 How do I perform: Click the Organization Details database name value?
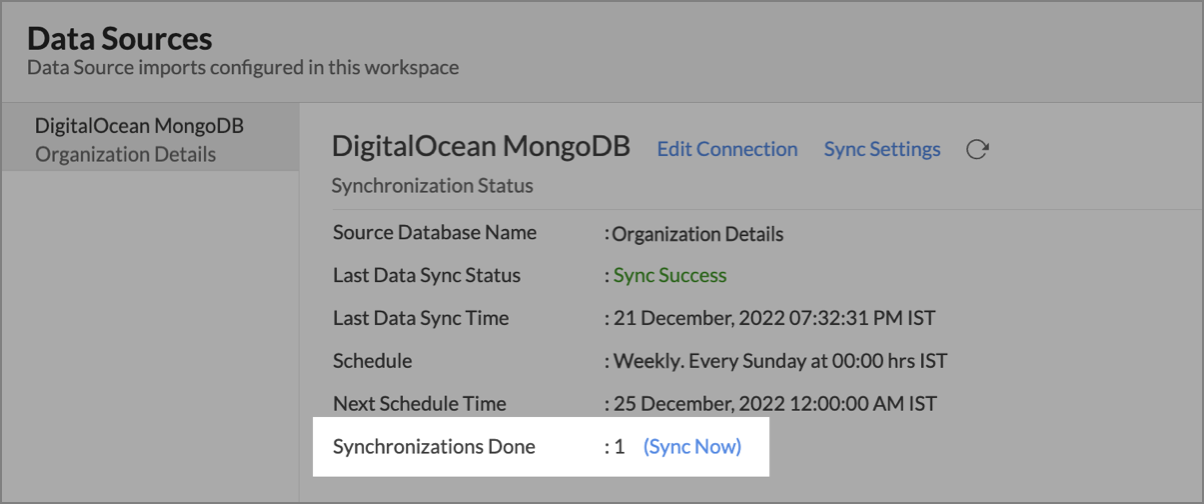pyautogui.click(x=697, y=234)
